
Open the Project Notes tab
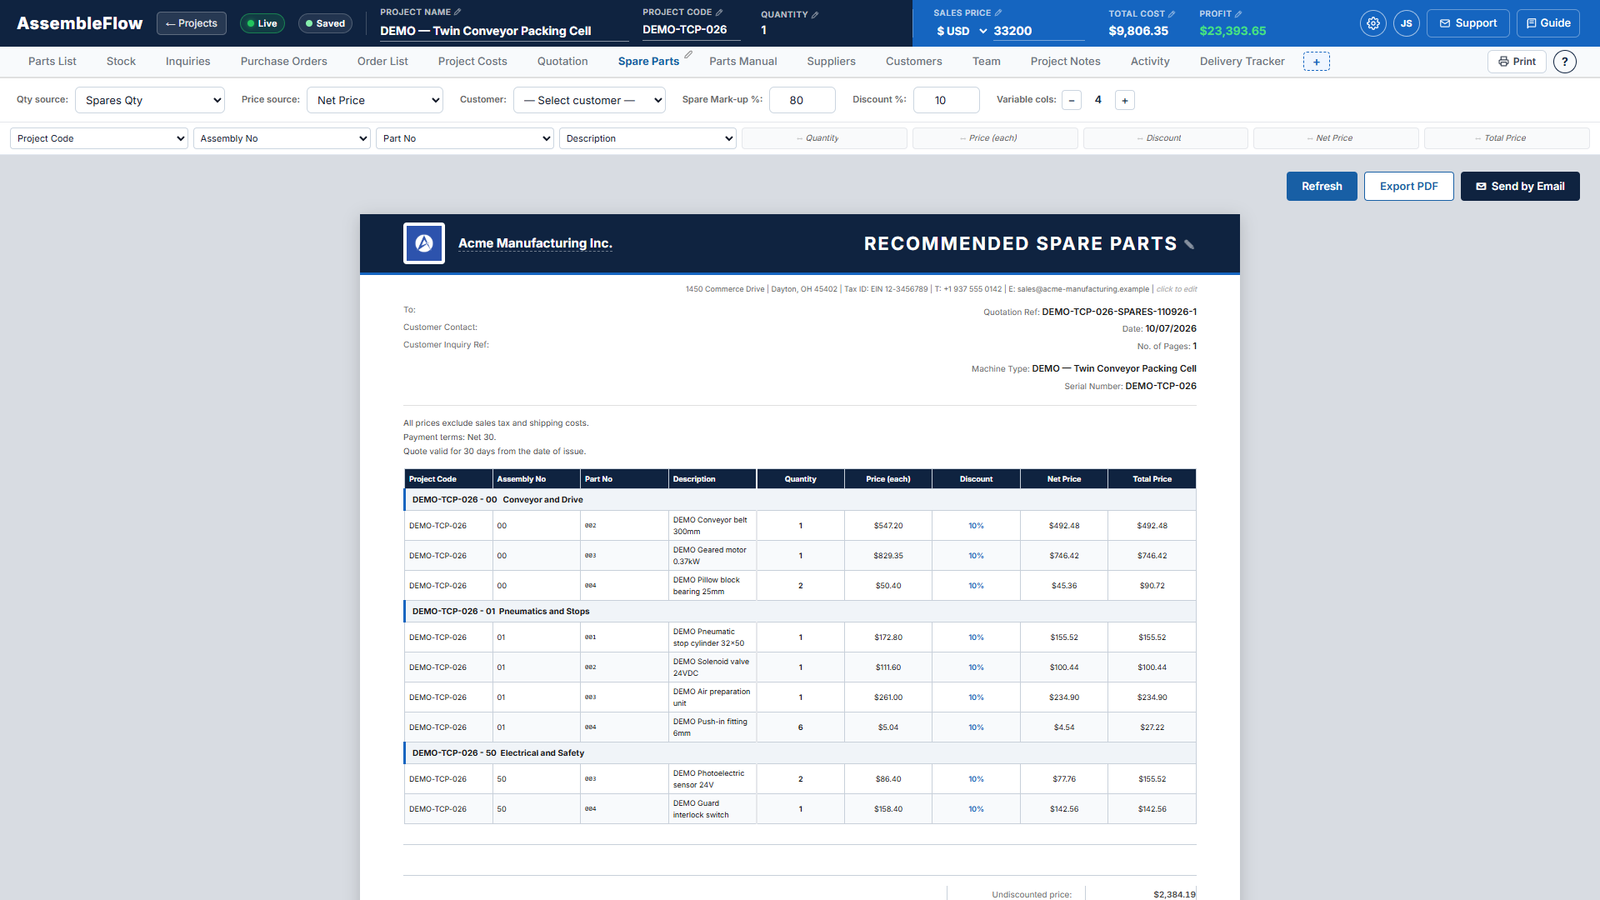click(1065, 62)
